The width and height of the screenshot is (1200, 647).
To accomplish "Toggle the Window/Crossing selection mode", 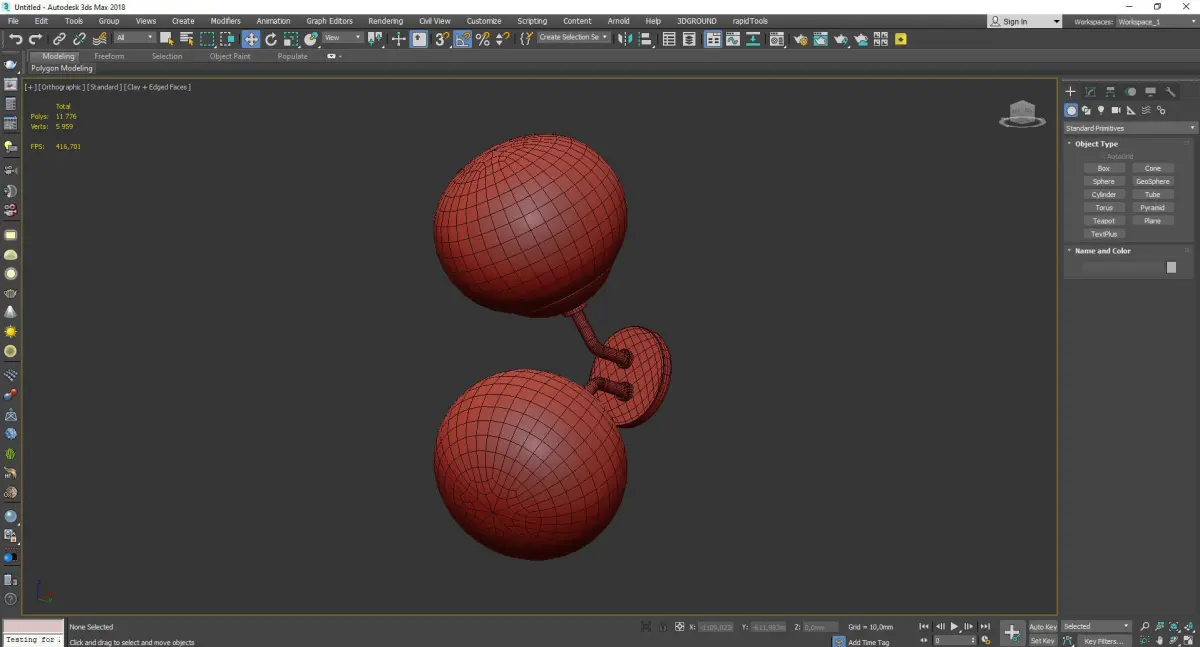I will (x=228, y=39).
